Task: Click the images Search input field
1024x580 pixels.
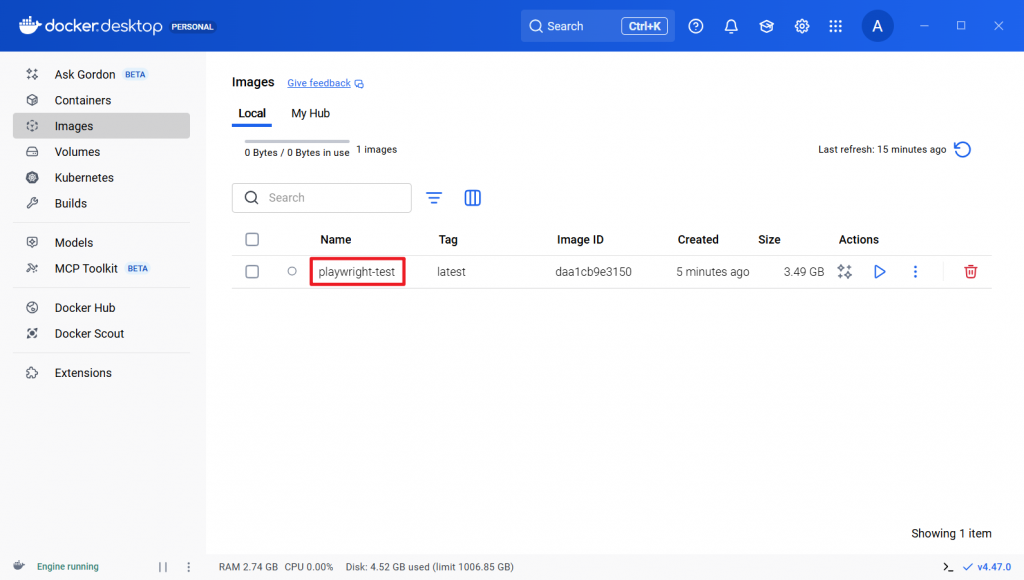Action: pyautogui.click(x=321, y=198)
